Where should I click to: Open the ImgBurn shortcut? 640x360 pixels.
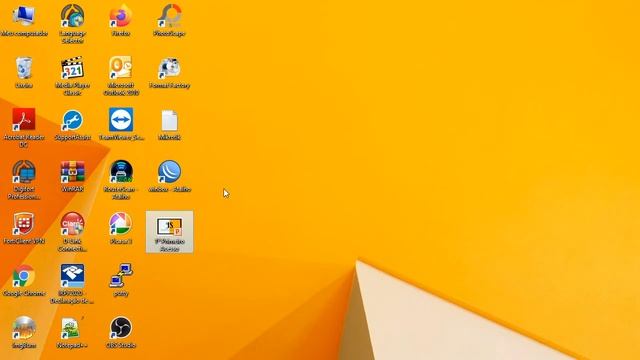coord(24,333)
